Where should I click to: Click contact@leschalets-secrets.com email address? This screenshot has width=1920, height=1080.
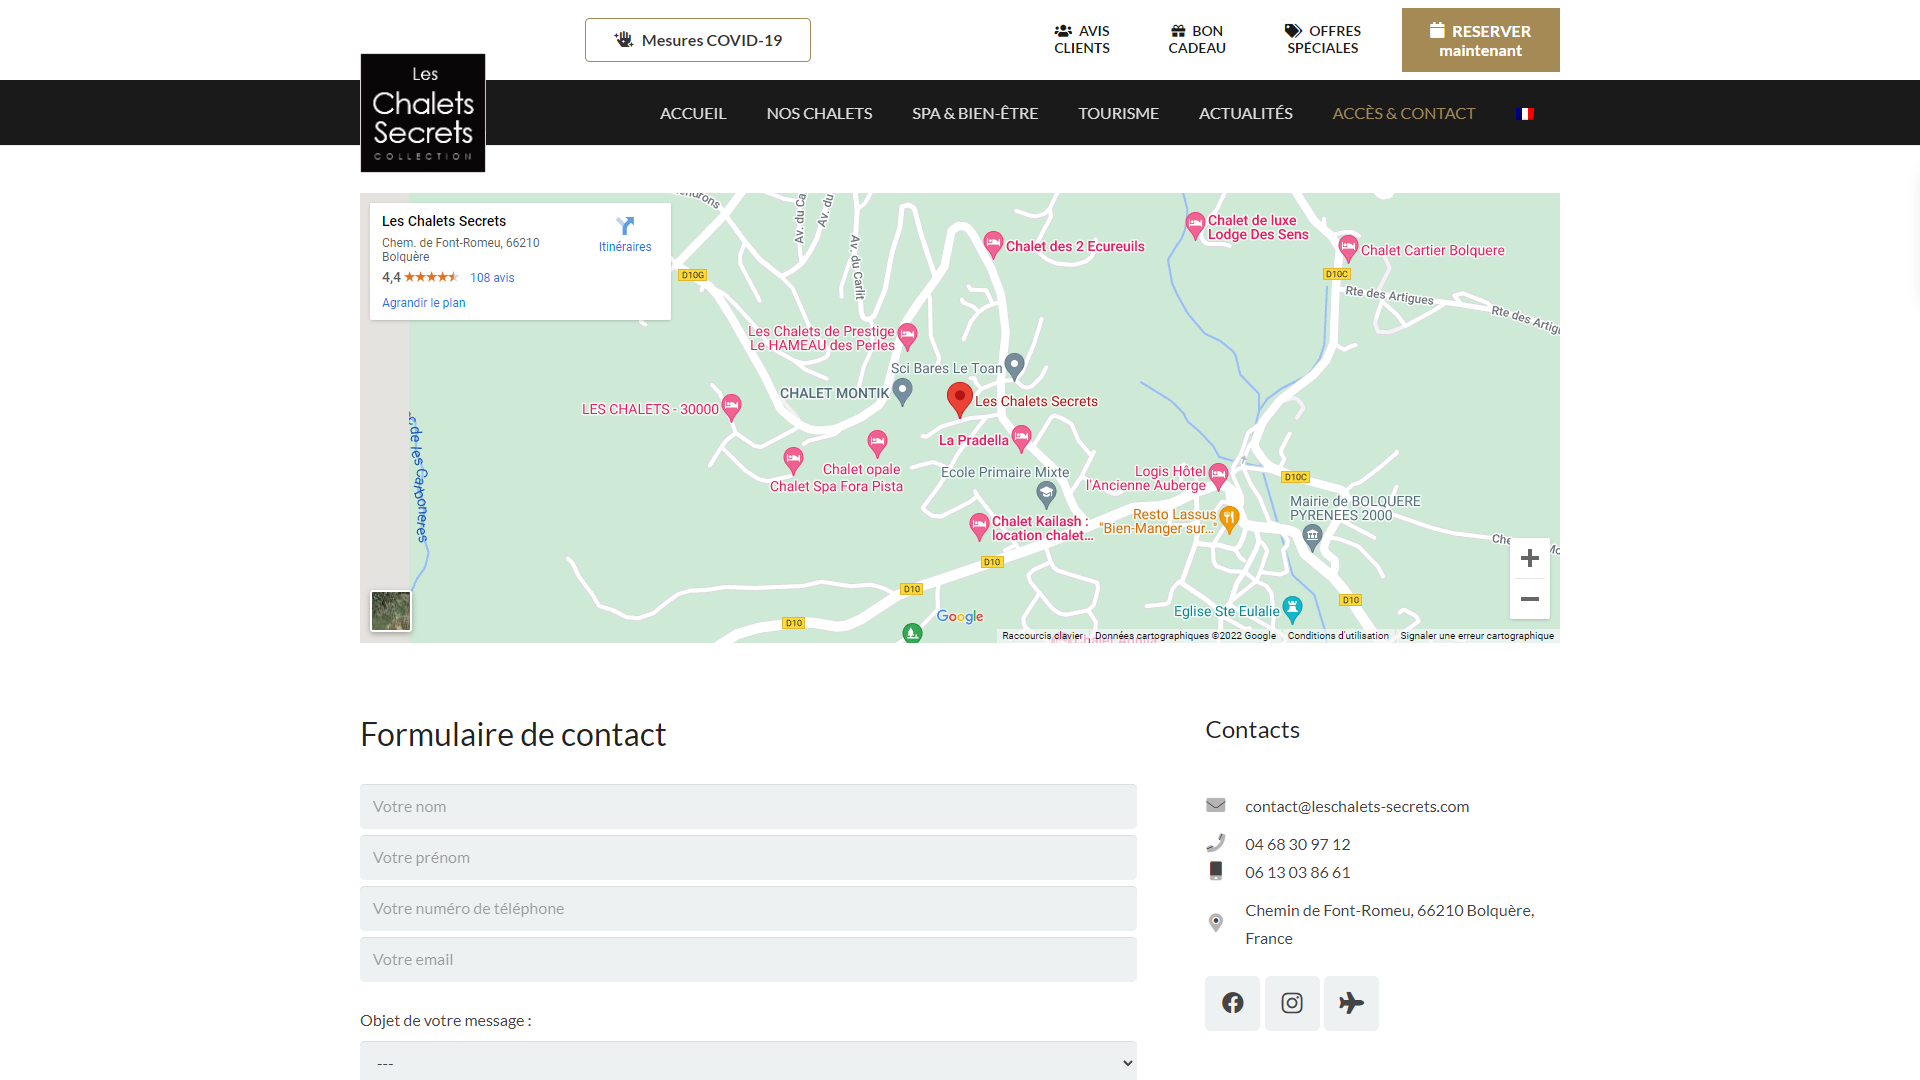coord(1357,806)
